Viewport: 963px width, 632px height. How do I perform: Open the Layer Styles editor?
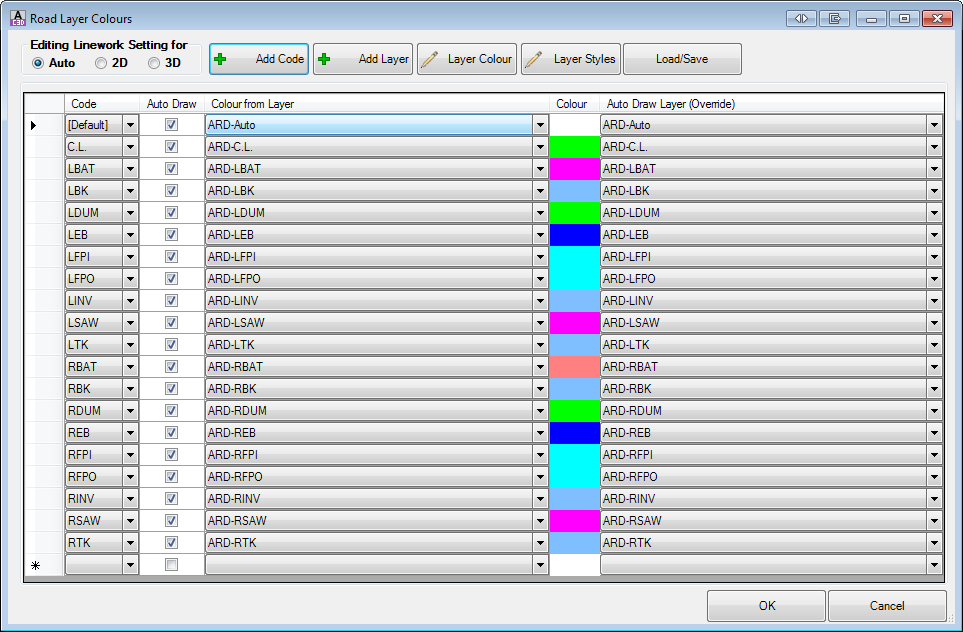[571, 59]
